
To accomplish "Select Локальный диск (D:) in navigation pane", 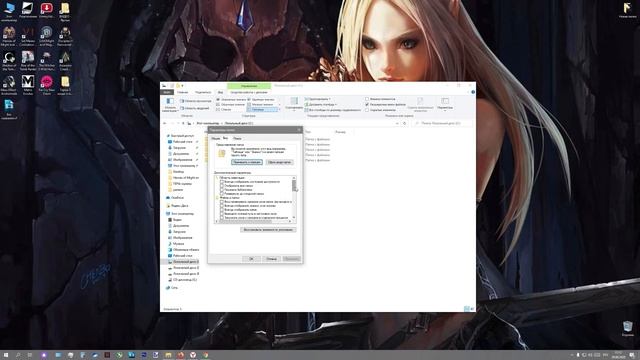I will pos(183,268).
